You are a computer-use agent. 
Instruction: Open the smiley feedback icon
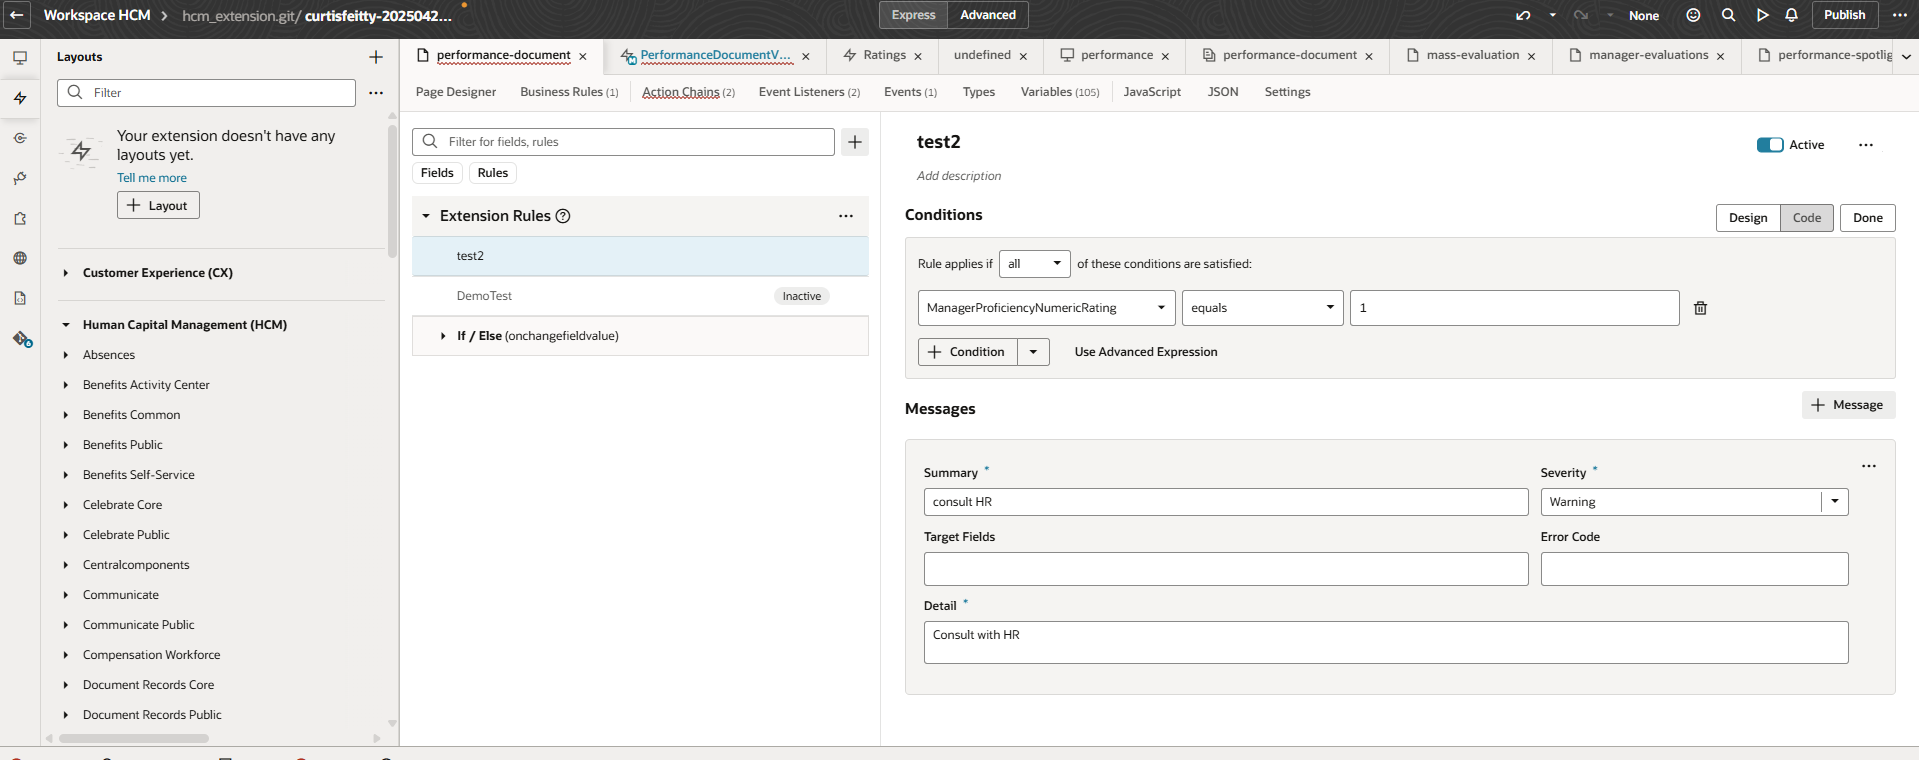coord(1693,15)
